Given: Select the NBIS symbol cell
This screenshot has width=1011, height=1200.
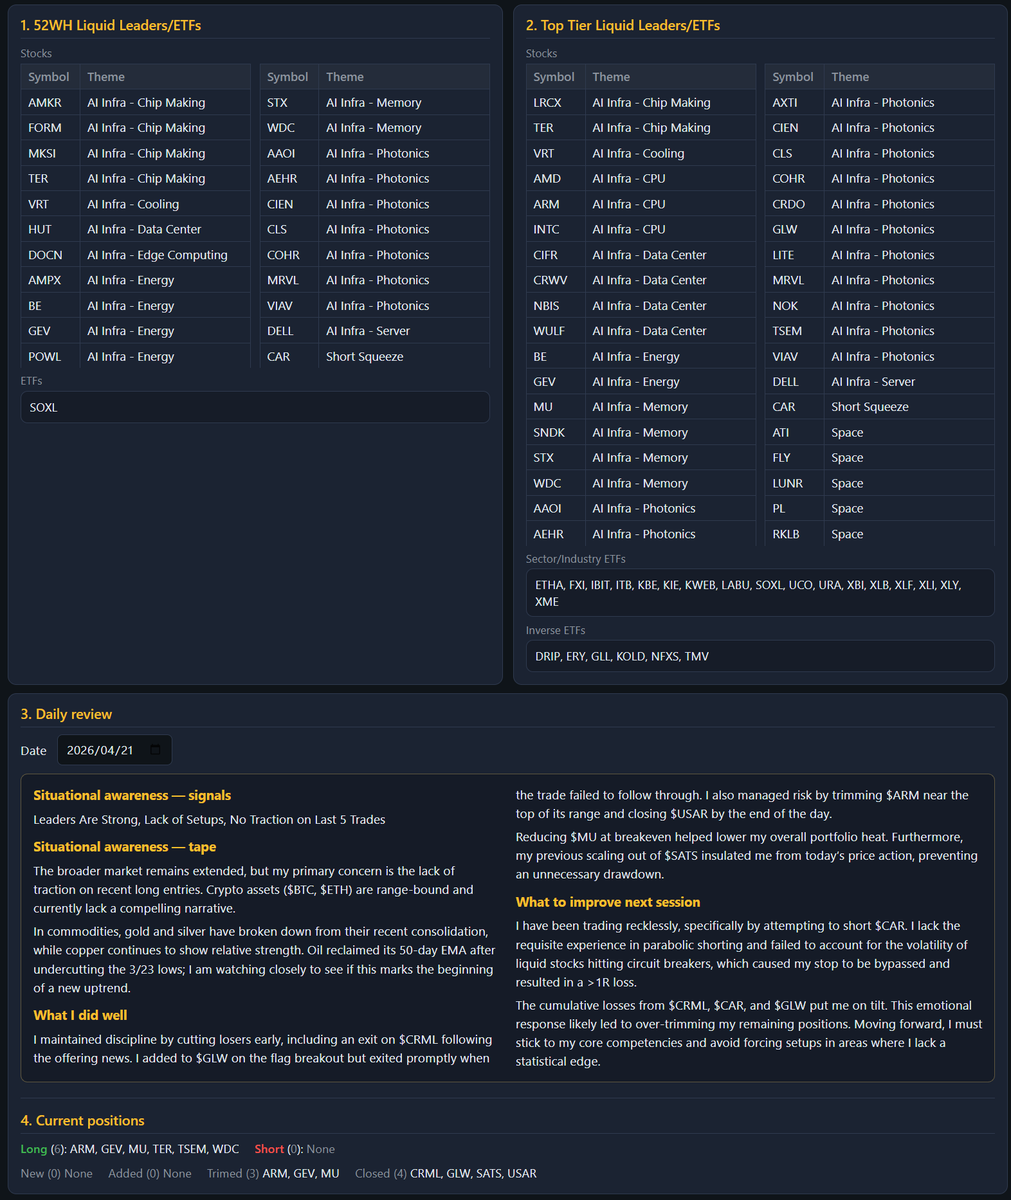Looking at the screenshot, I should click(555, 306).
